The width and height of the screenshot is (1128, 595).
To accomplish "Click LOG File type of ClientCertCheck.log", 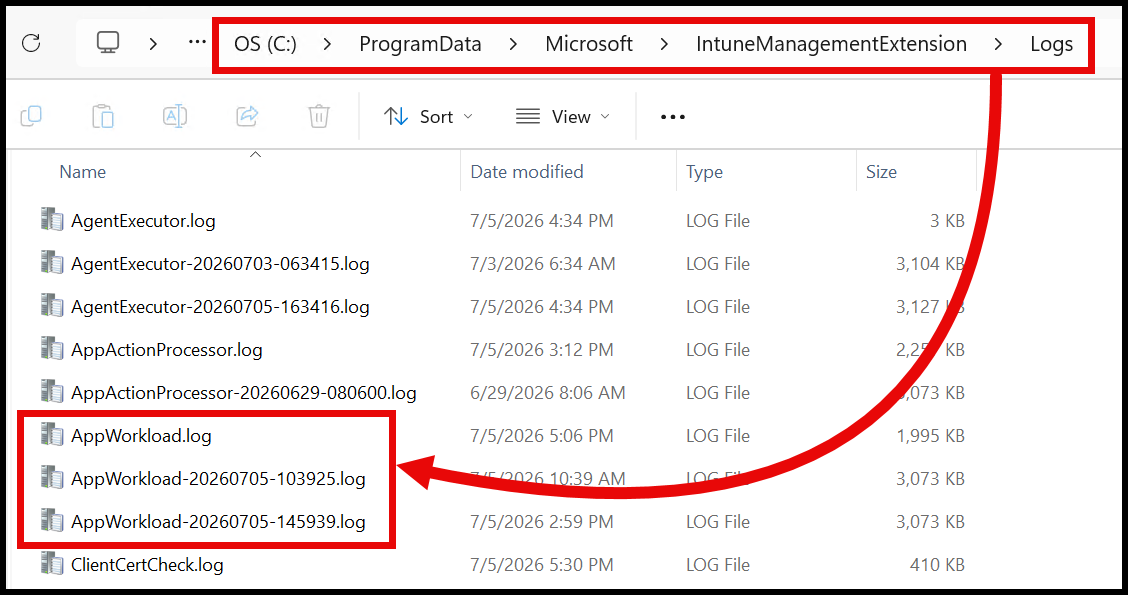I will 718,566.
